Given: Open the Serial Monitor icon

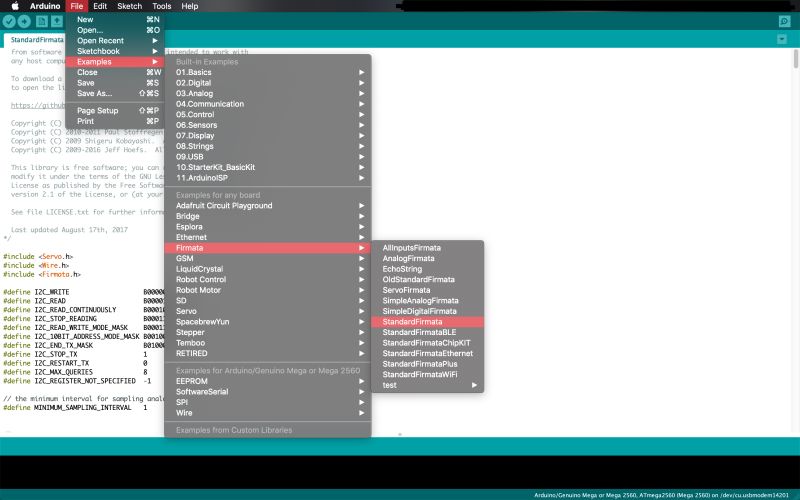Looking at the screenshot, I should (x=784, y=21).
